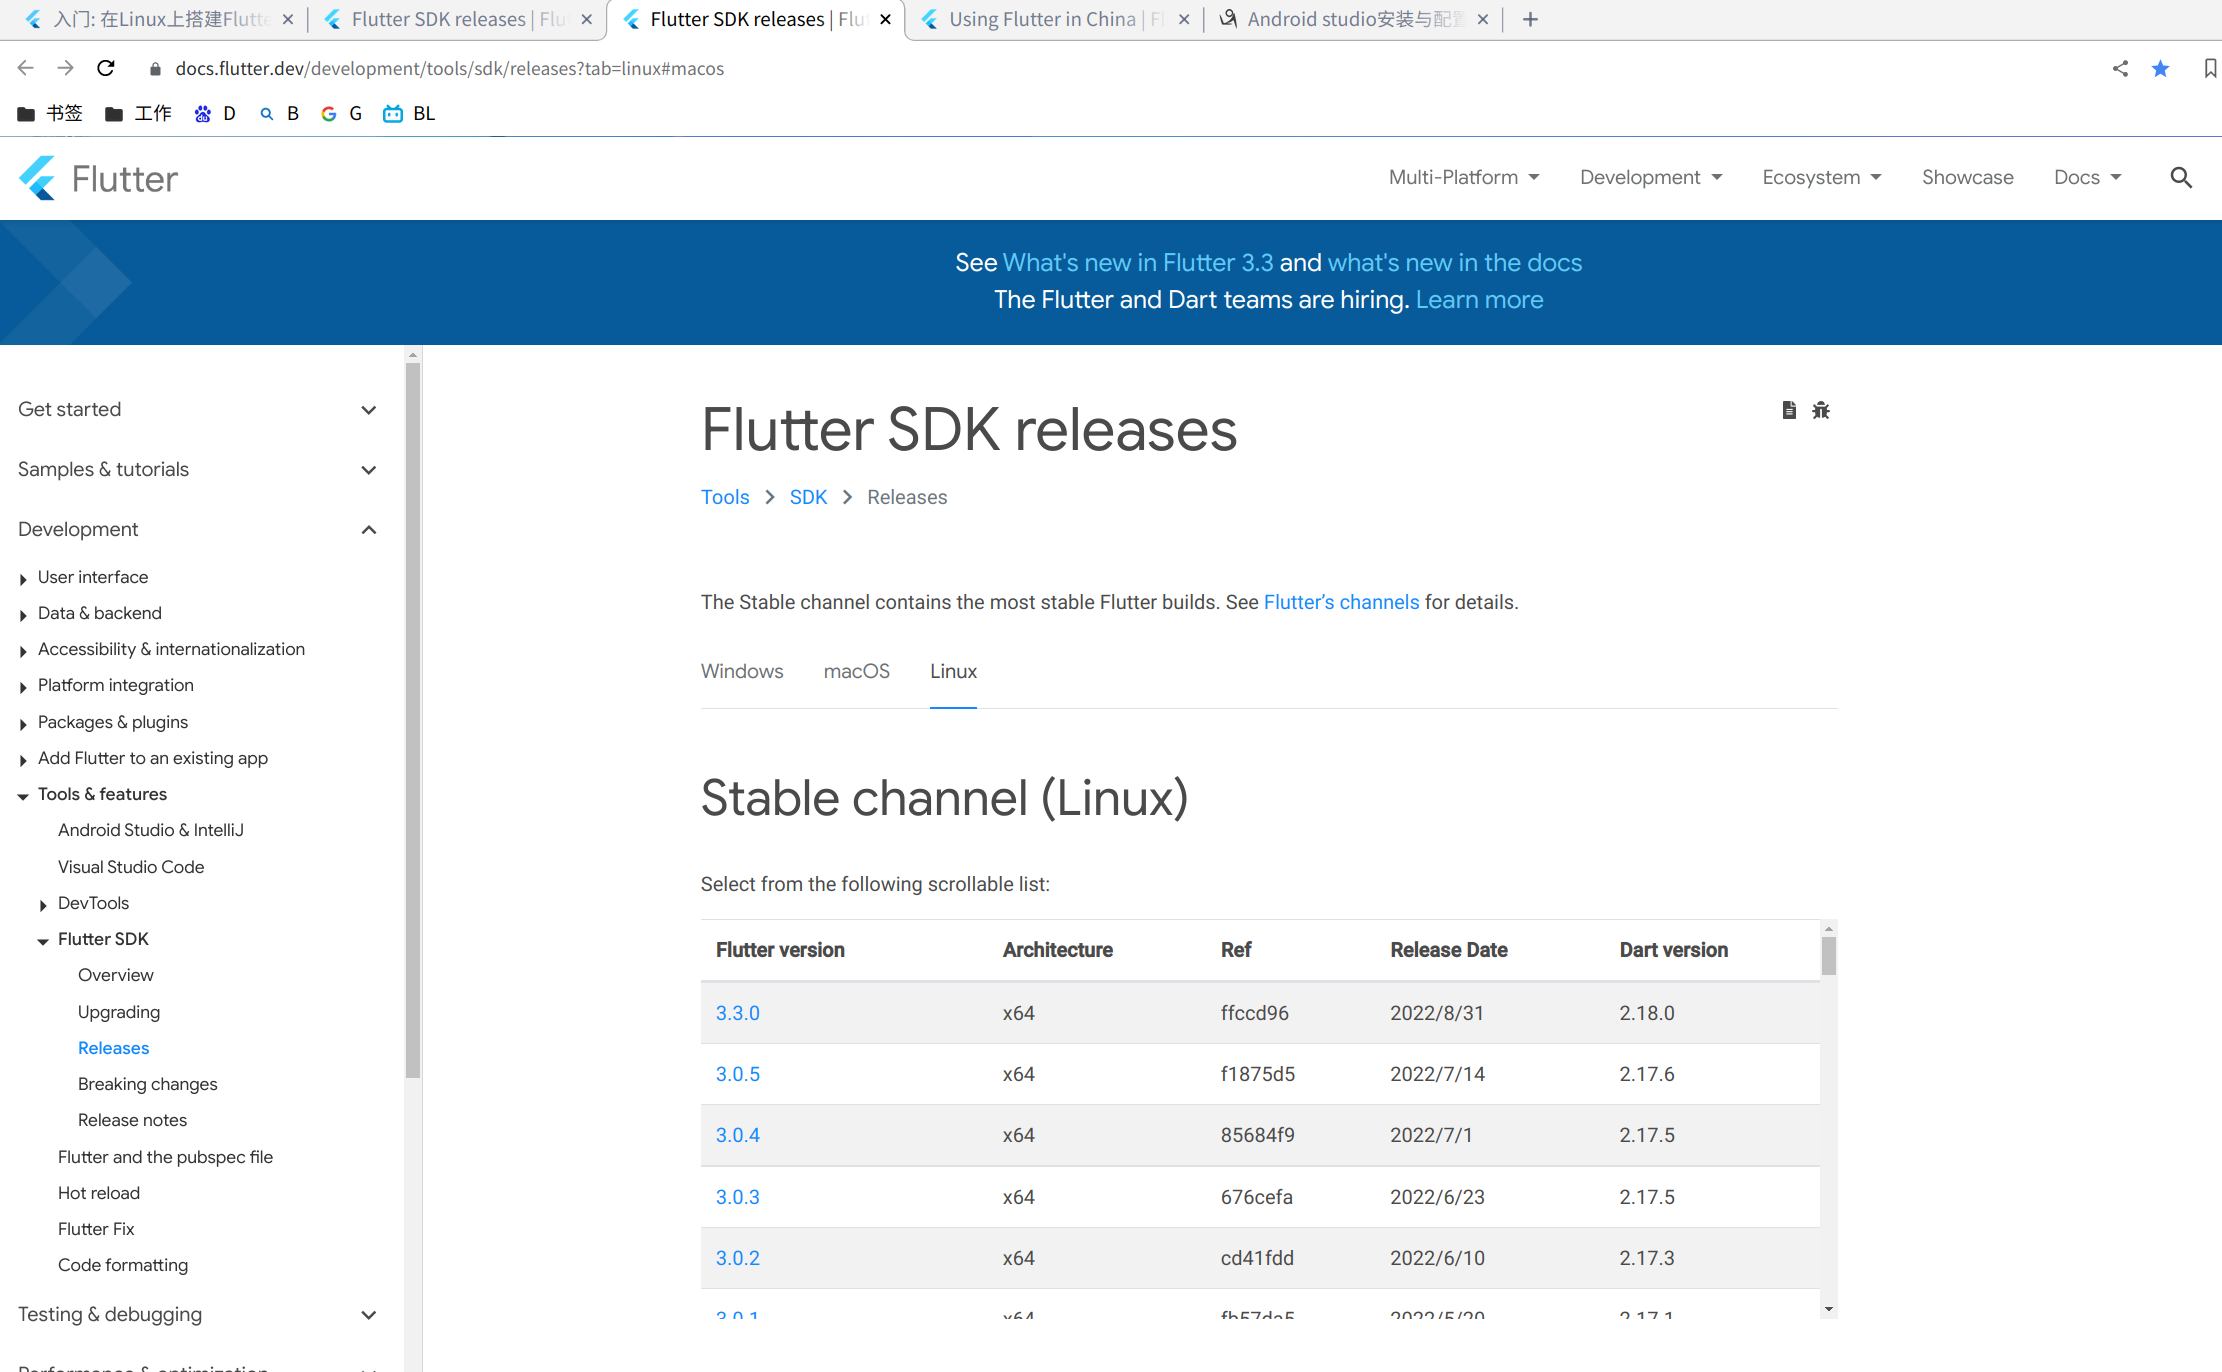Expand the DevTools tree item
The width and height of the screenshot is (2222, 1372).
coord(43,904)
